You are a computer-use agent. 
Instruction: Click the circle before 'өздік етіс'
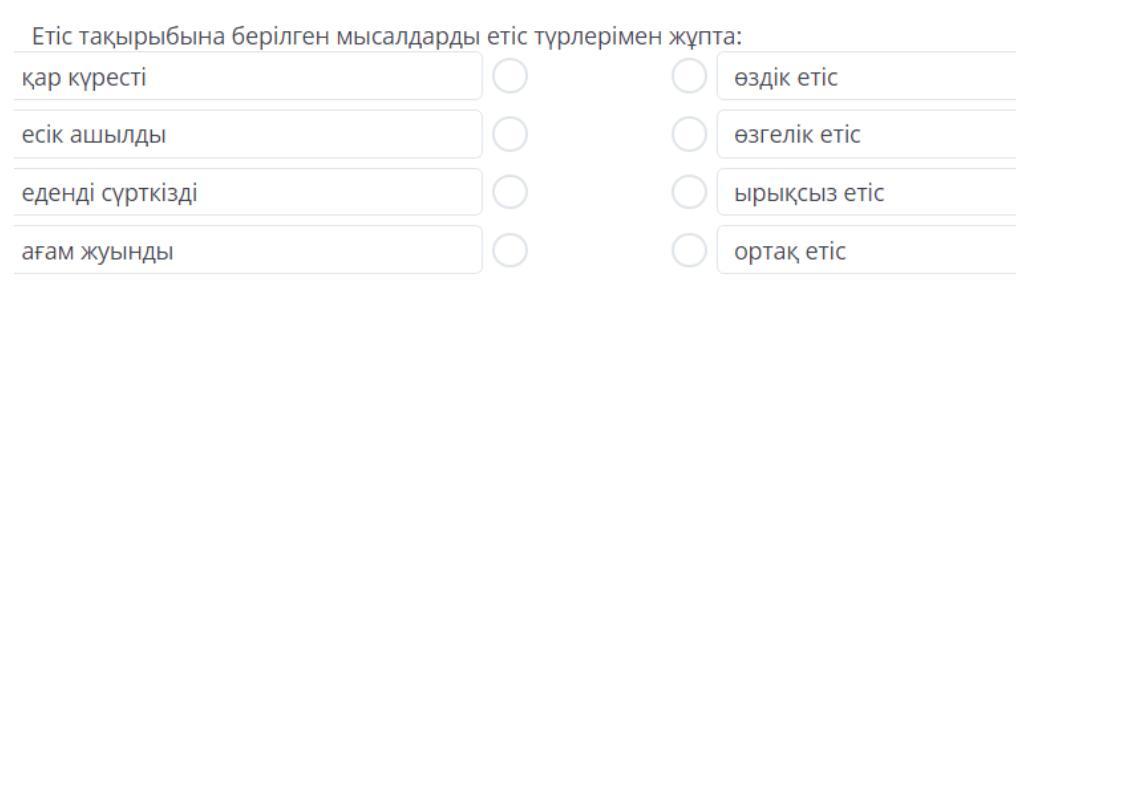pos(689,77)
